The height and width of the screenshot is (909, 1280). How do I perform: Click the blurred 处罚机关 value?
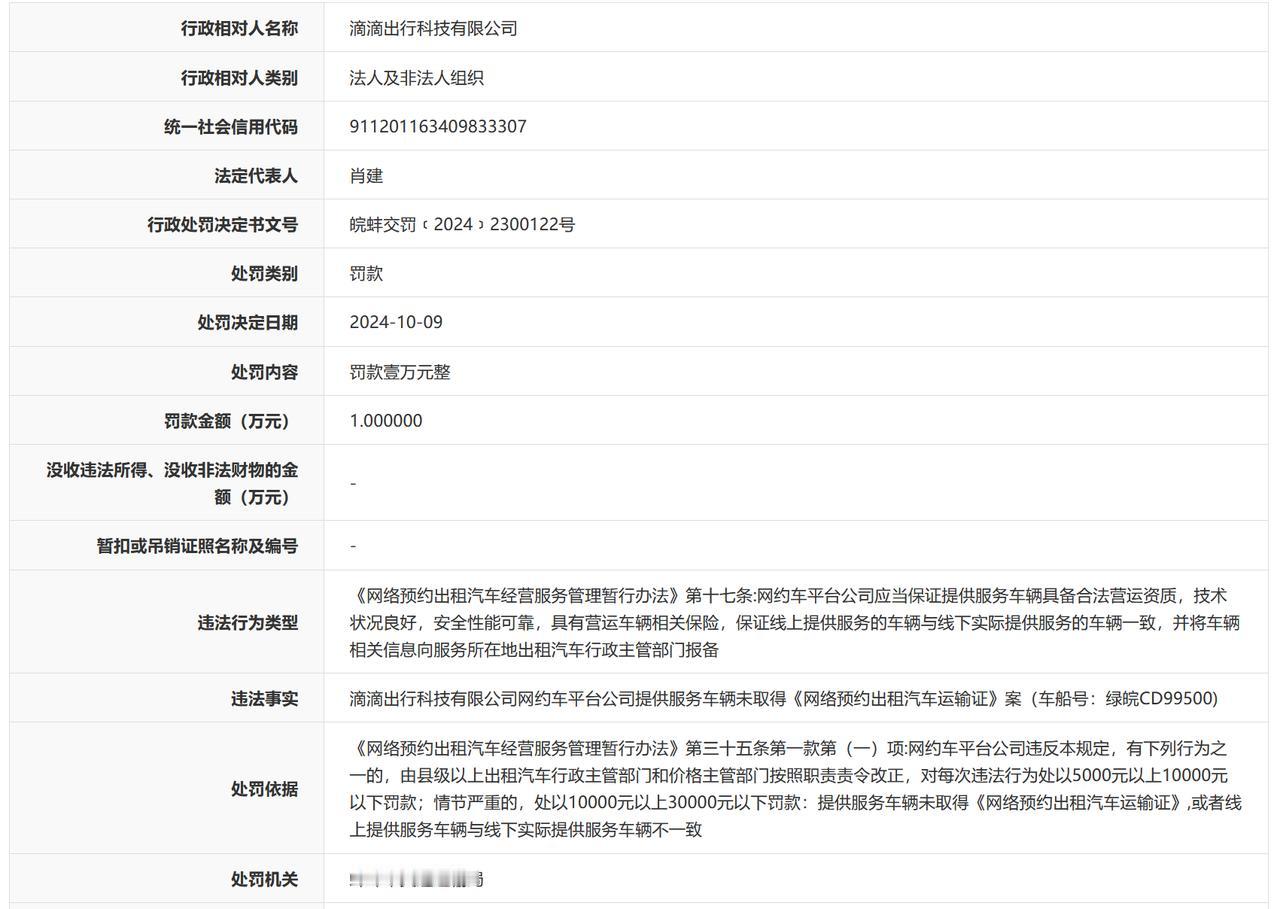click(x=417, y=879)
